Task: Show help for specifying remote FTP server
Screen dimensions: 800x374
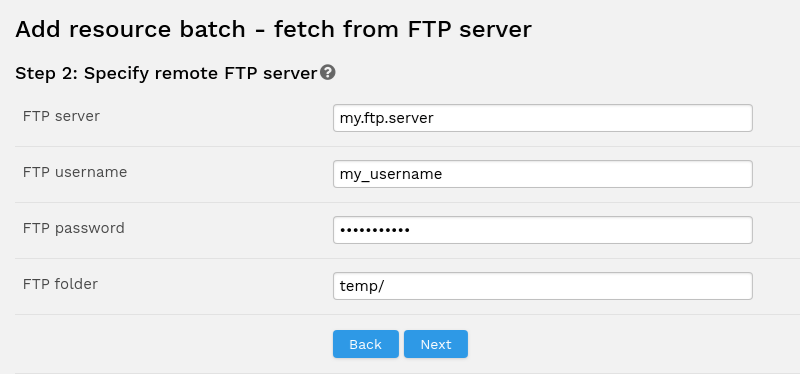Action: click(x=328, y=73)
